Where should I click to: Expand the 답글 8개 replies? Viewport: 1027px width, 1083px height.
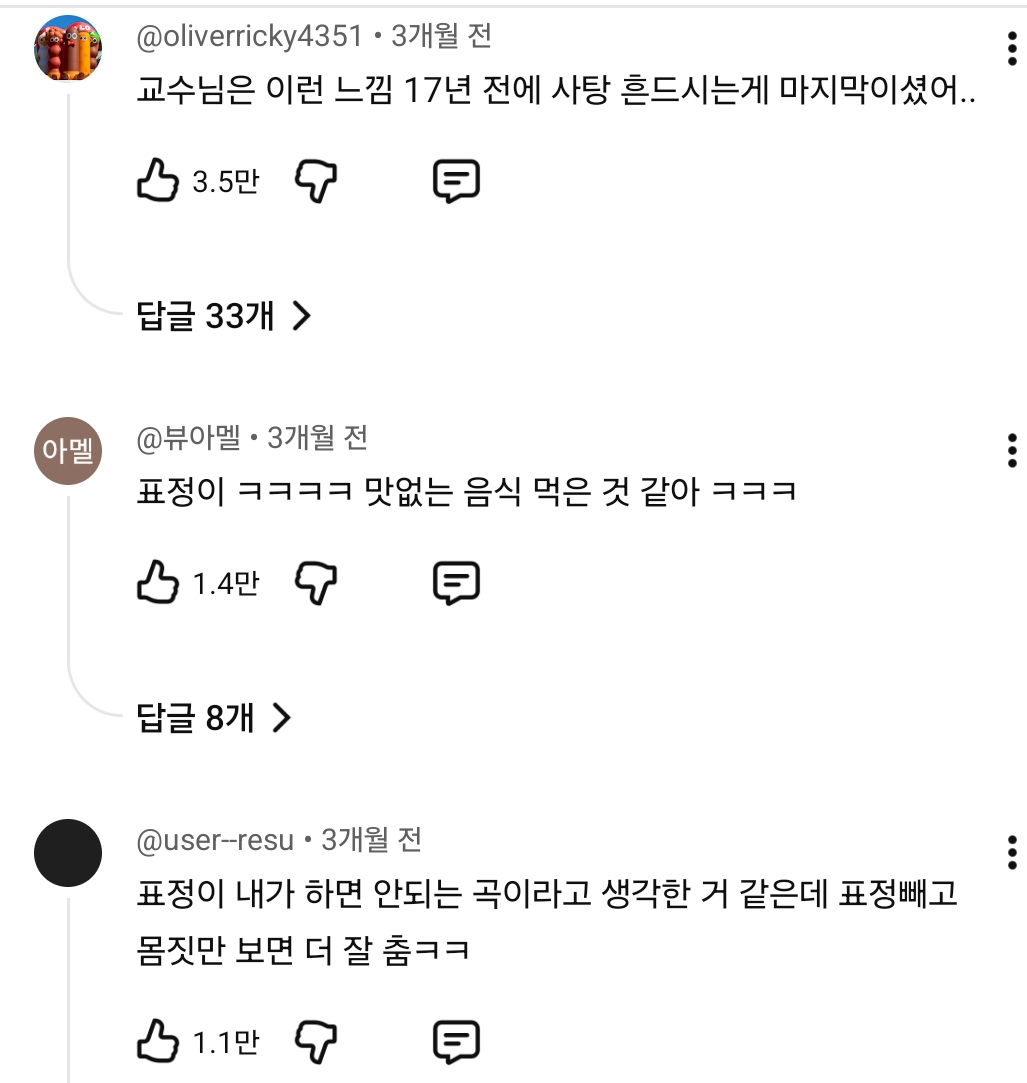[x=213, y=717]
